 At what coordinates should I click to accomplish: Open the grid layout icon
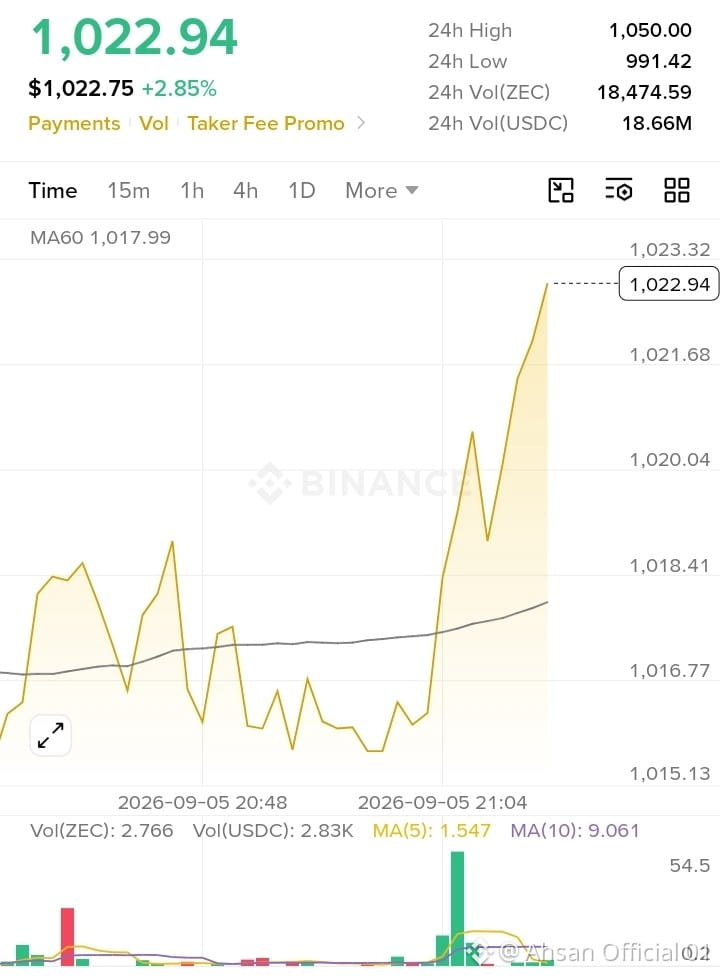point(676,190)
